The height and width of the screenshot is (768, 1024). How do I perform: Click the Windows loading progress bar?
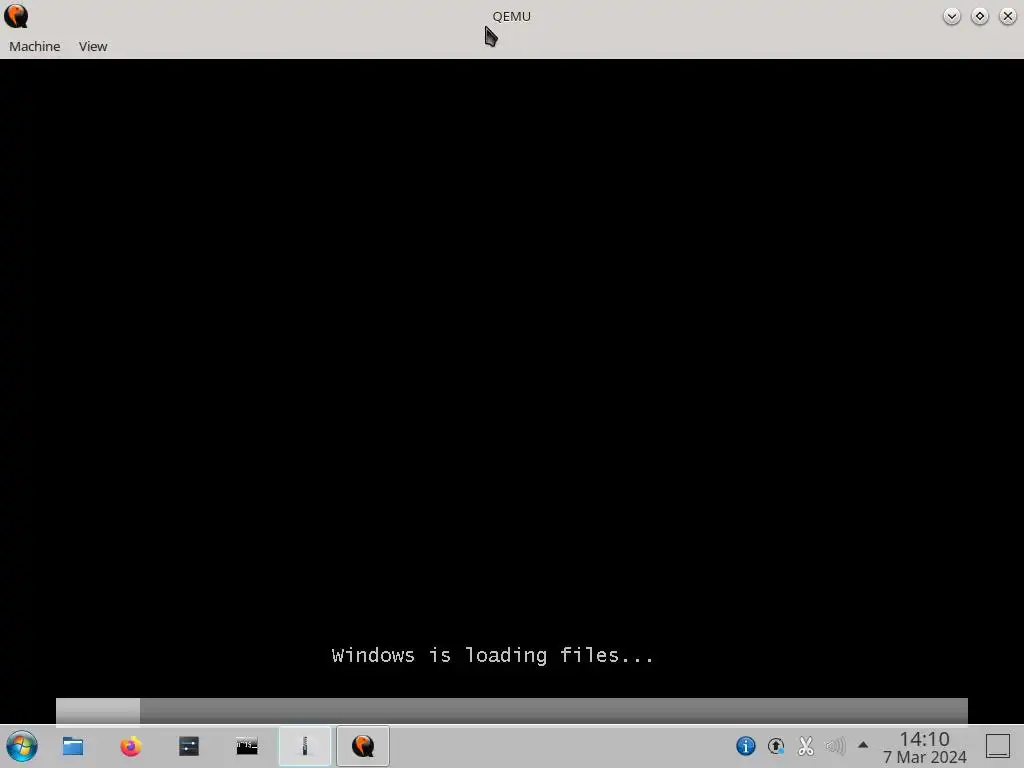pyautogui.click(x=512, y=711)
